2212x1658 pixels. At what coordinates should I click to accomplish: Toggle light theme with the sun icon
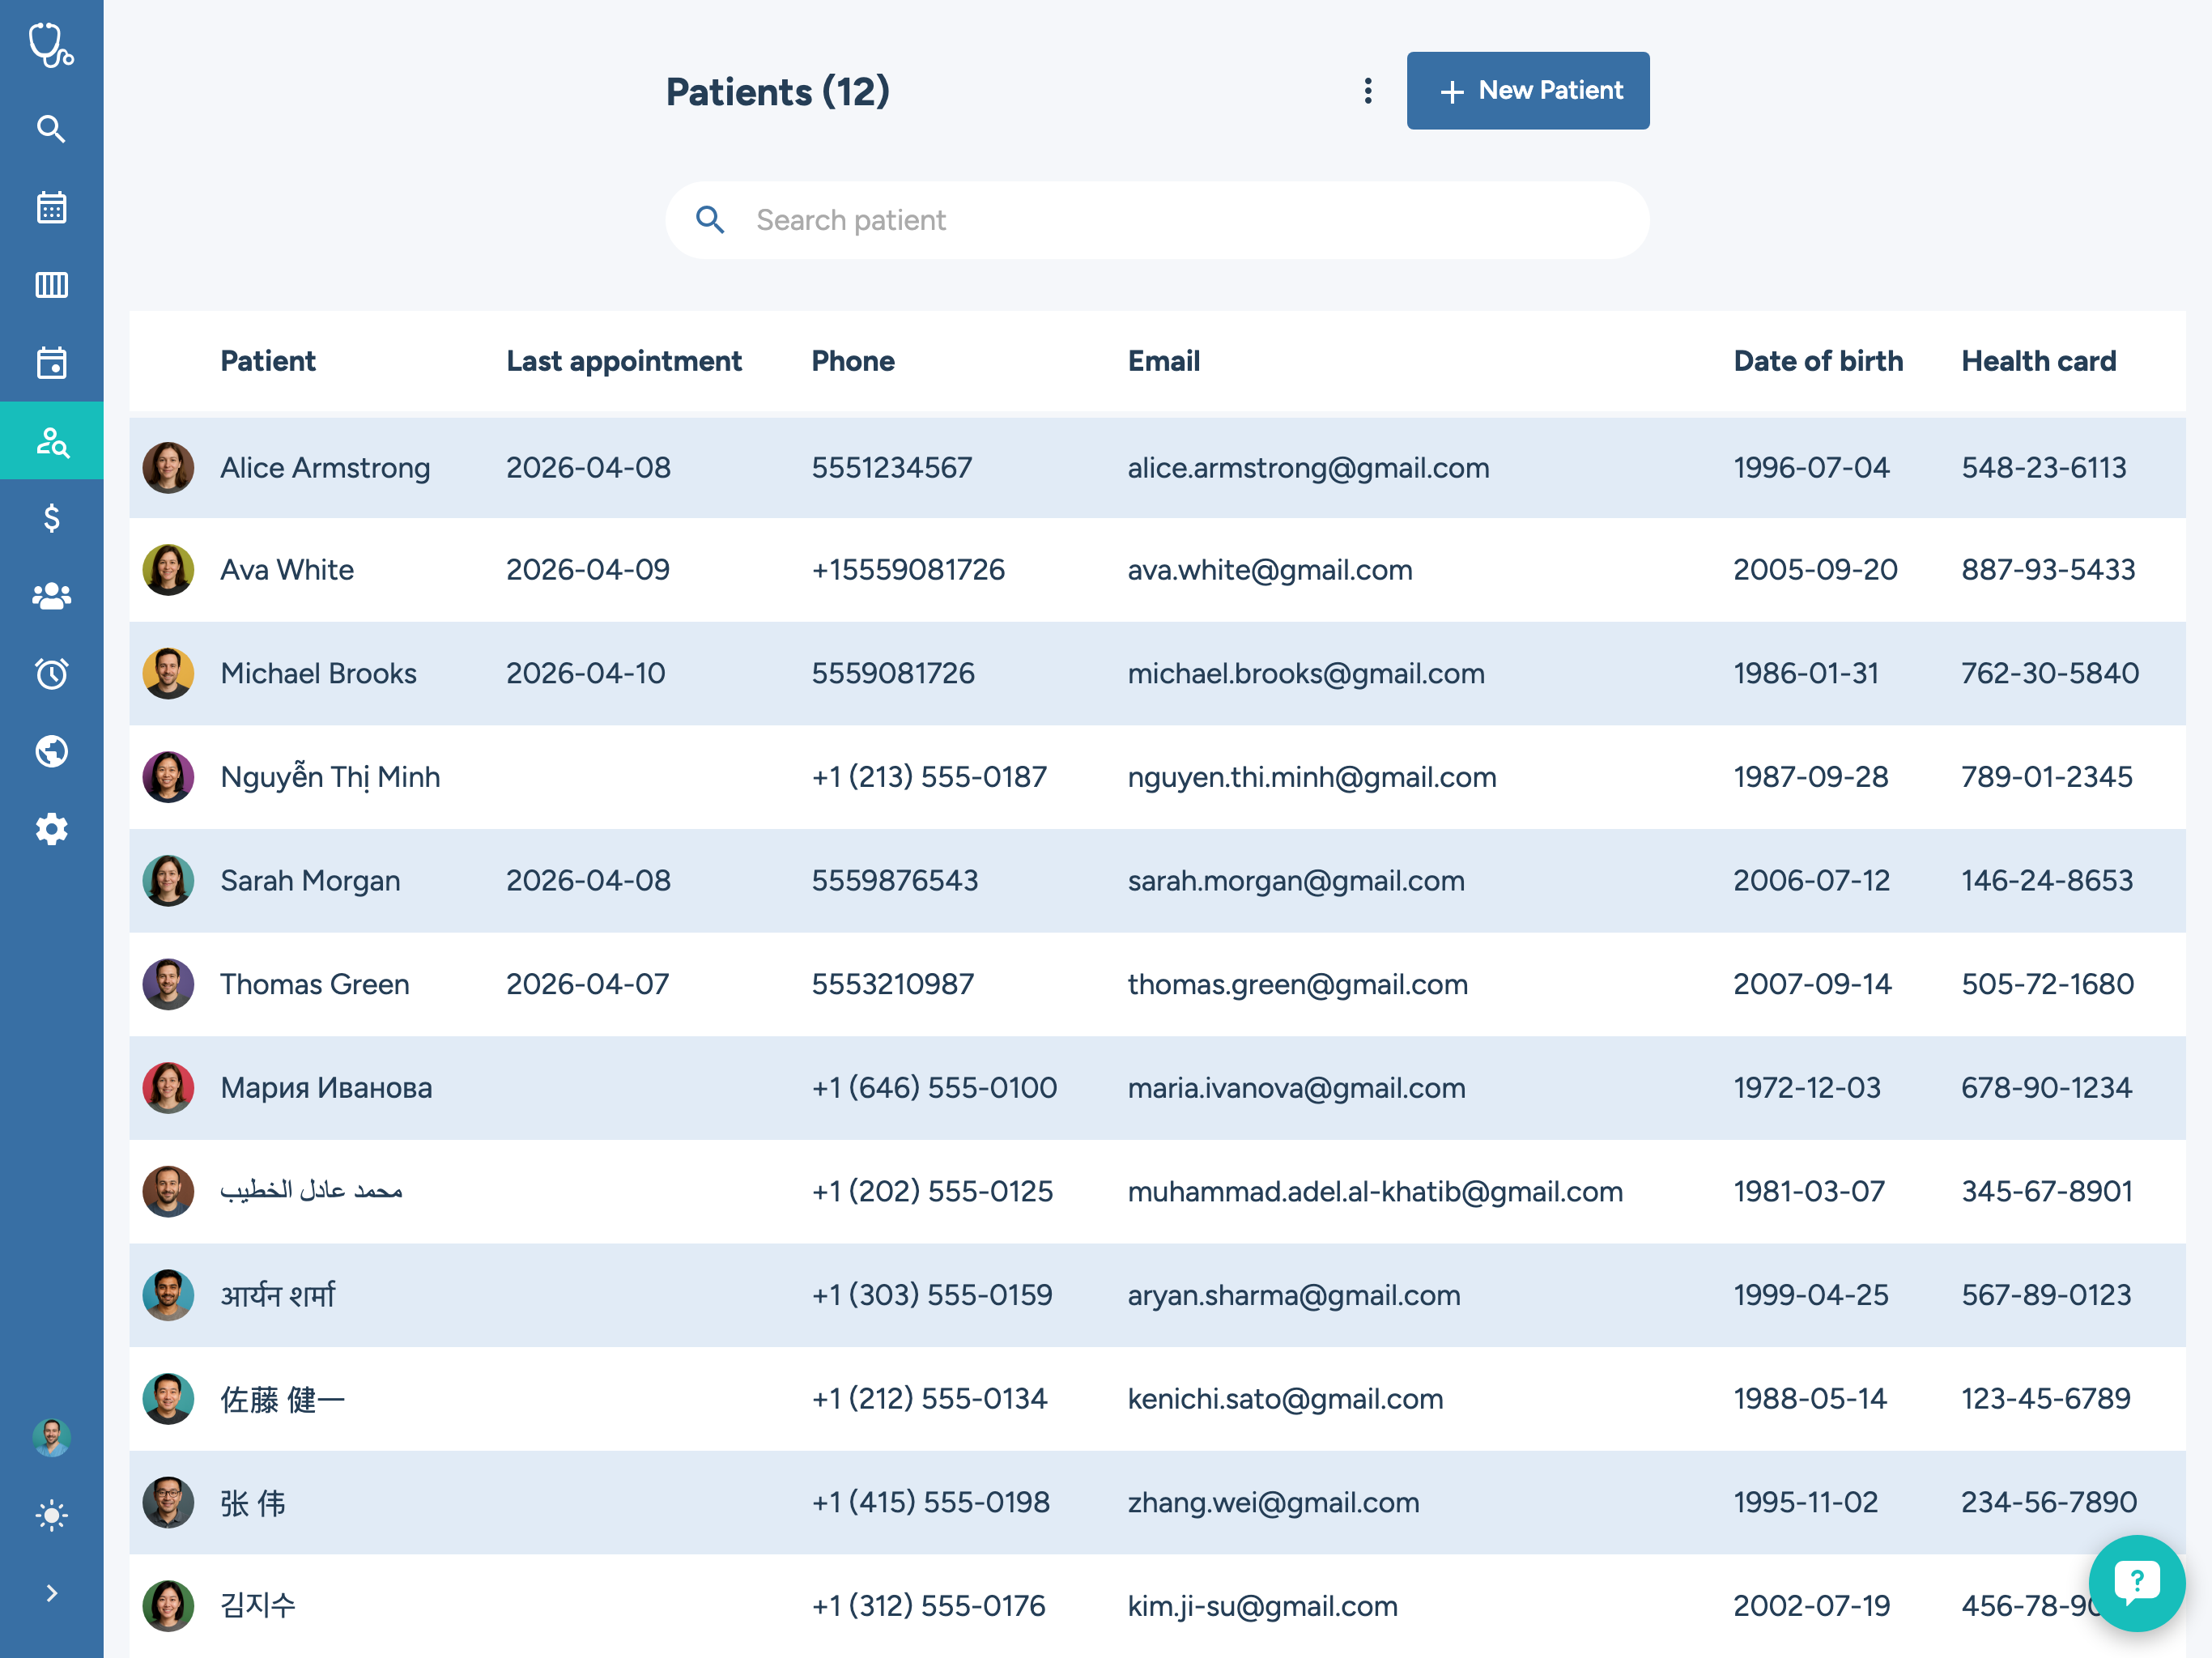pyautogui.click(x=51, y=1514)
